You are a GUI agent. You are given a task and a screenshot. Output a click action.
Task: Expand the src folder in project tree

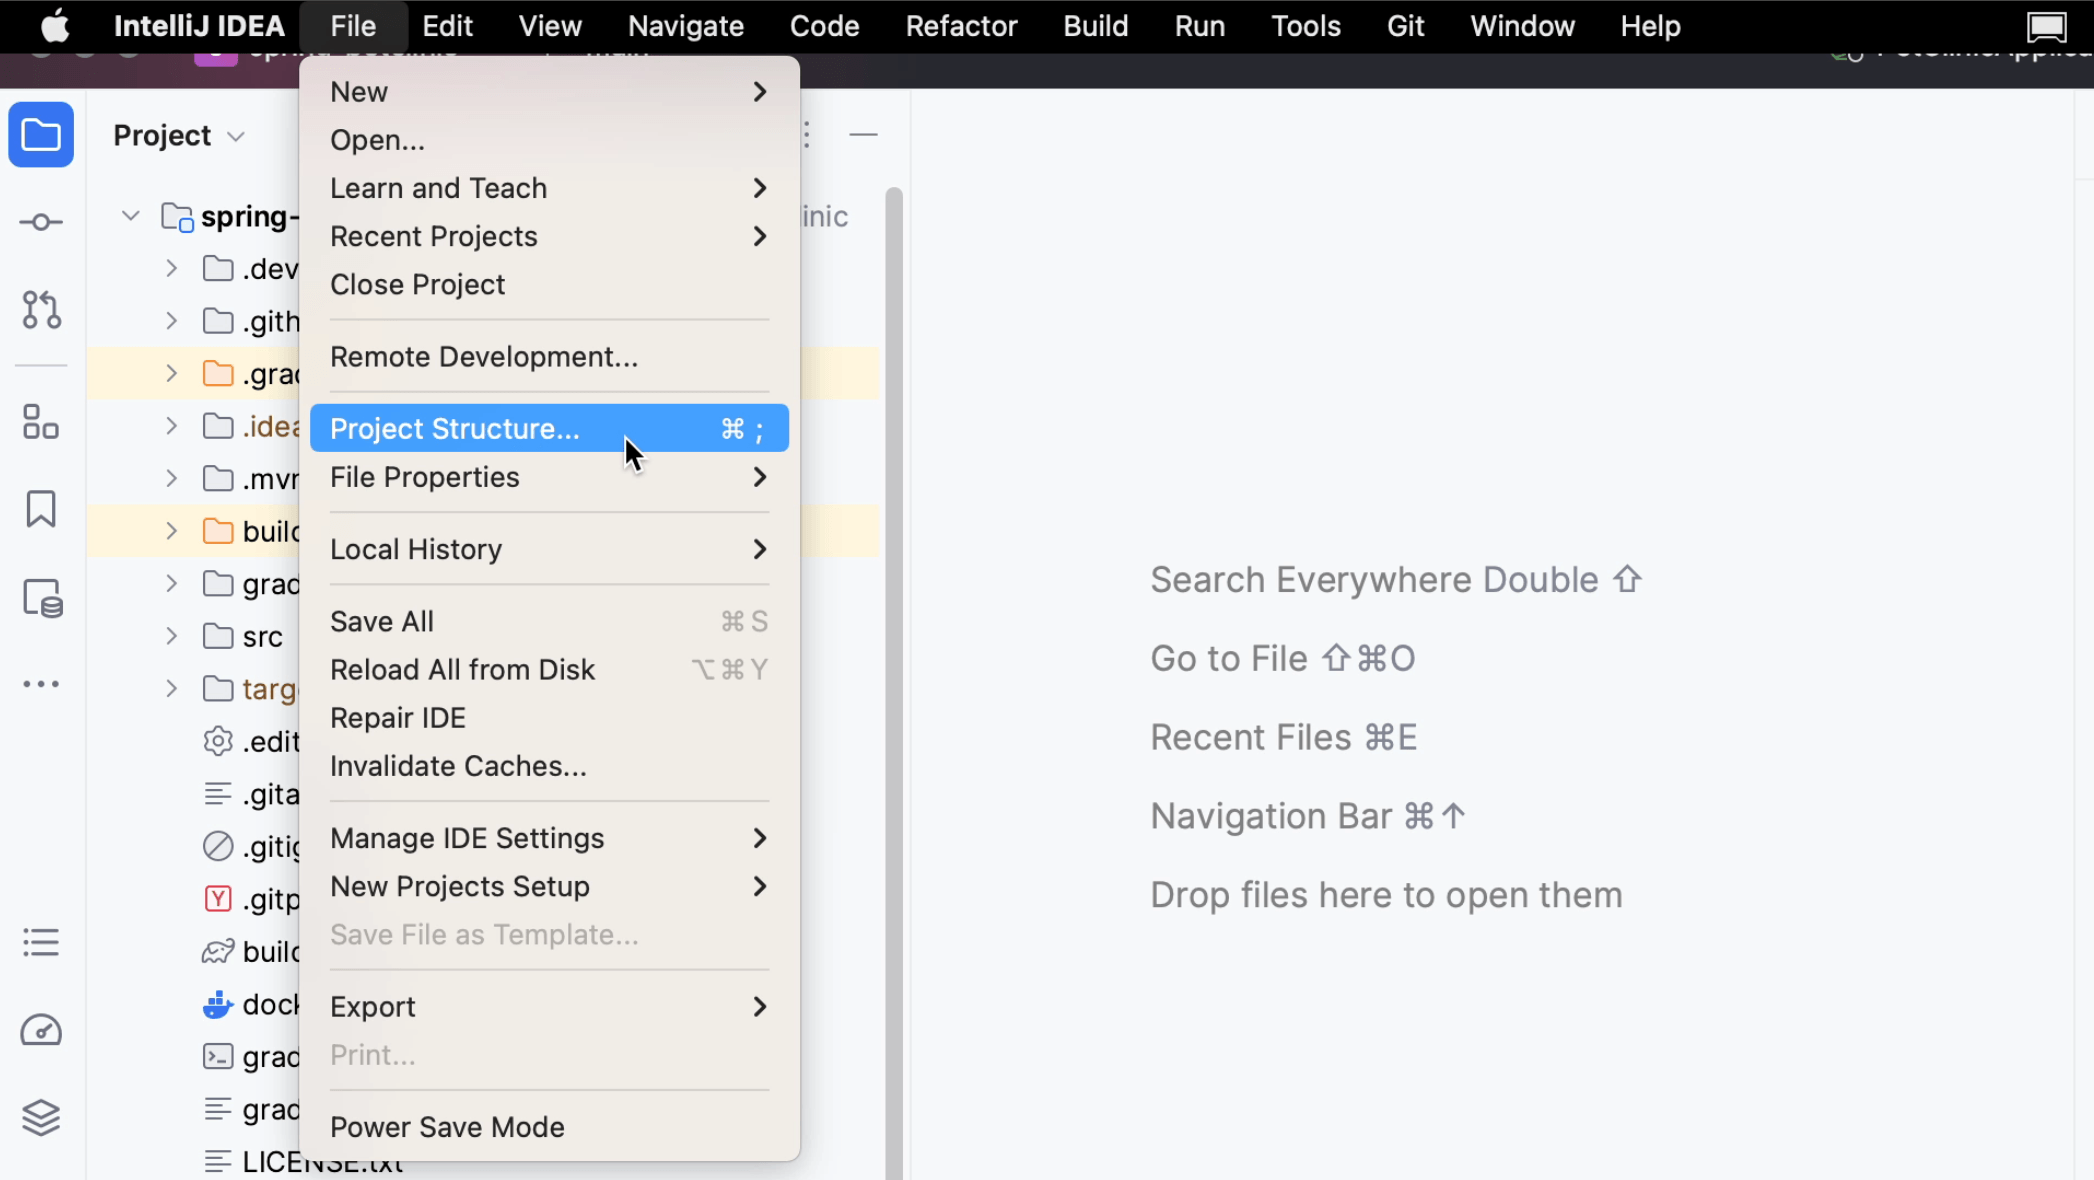[170, 636]
